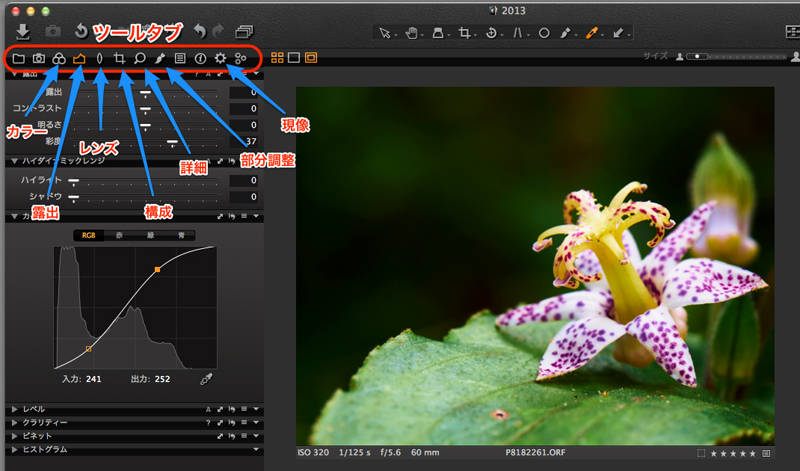The image size is (800, 471).
Task: Switch viewer to grid multi-view mode
Action: click(277, 57)
